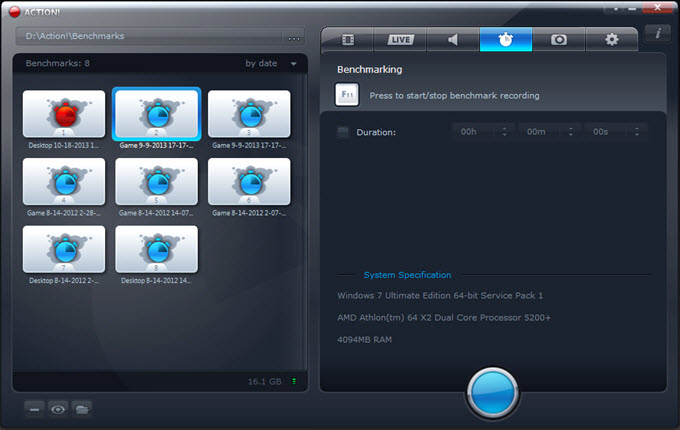The width and height of the screenshot is (680, 430).
Task: Adjust the 00s seconds stepper arrows
Action: click(x=637, y=132)
